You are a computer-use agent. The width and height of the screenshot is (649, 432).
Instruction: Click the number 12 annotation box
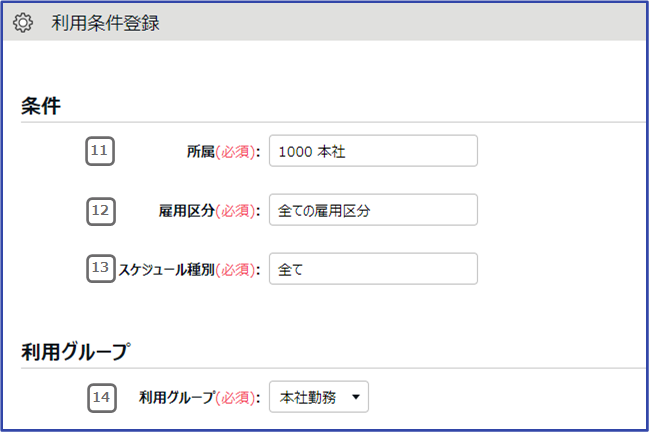101,211
